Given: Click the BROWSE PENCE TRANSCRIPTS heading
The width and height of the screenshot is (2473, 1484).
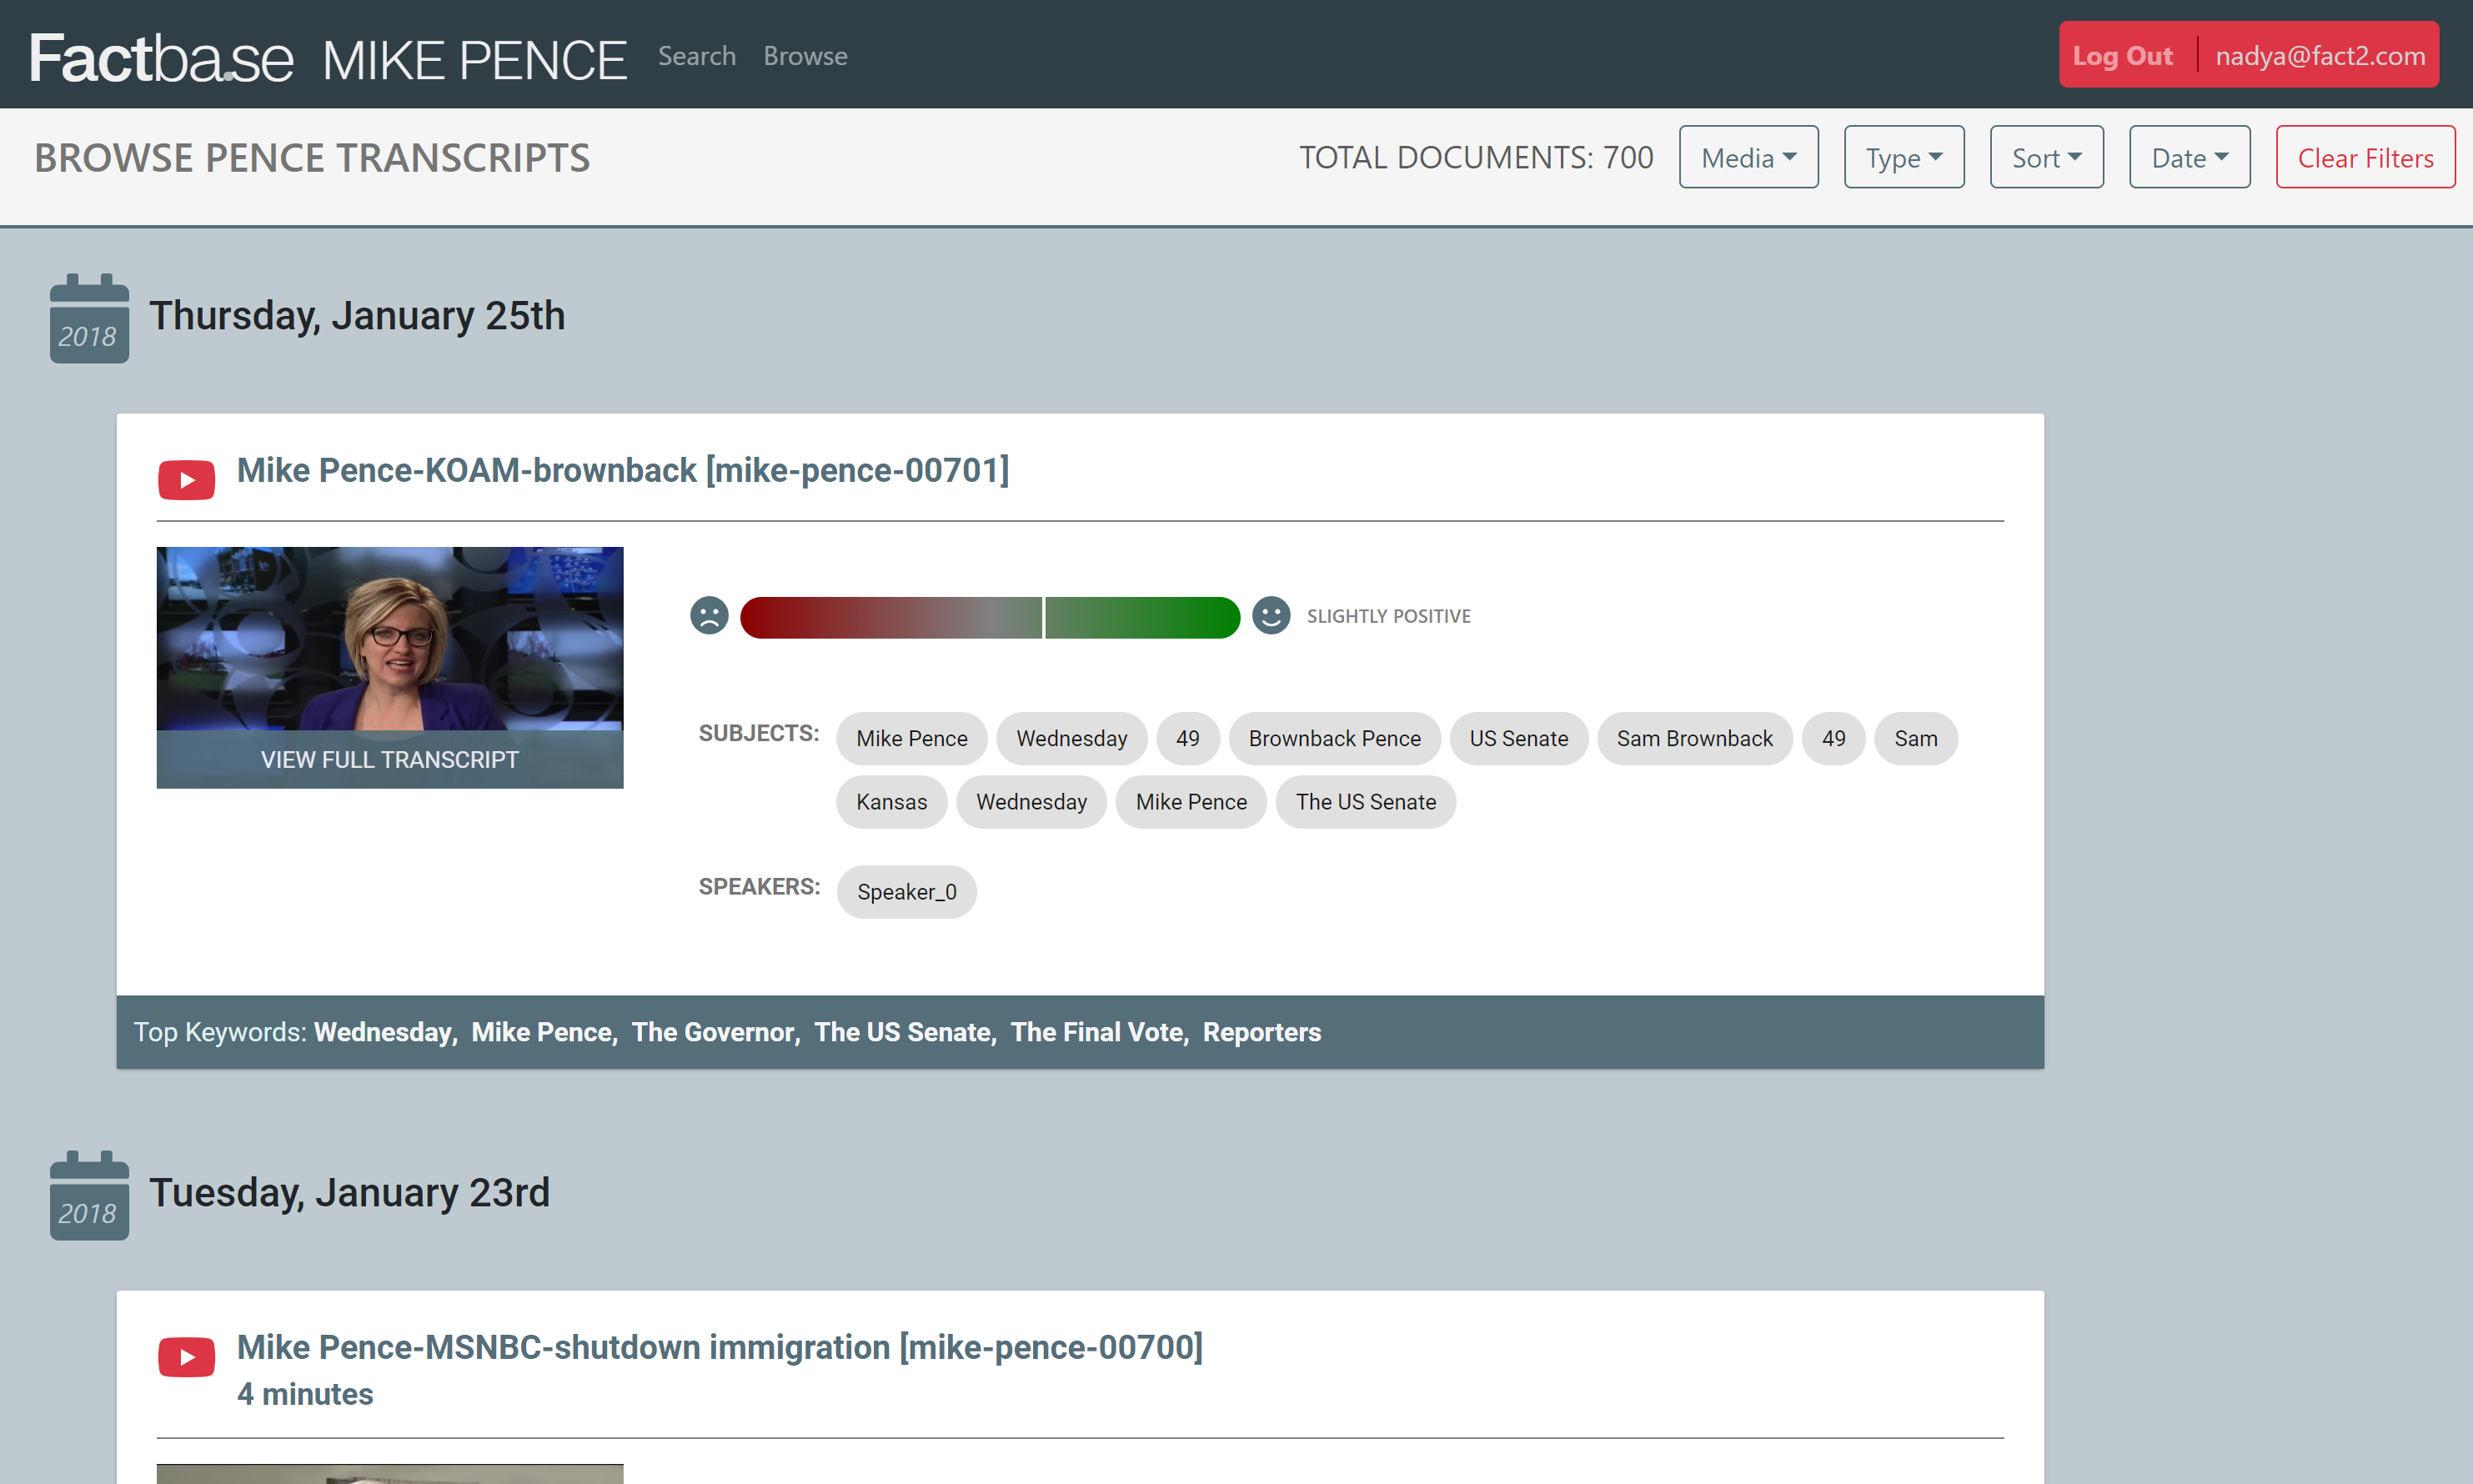Looking at the screenshot, I should pos(312,158).
